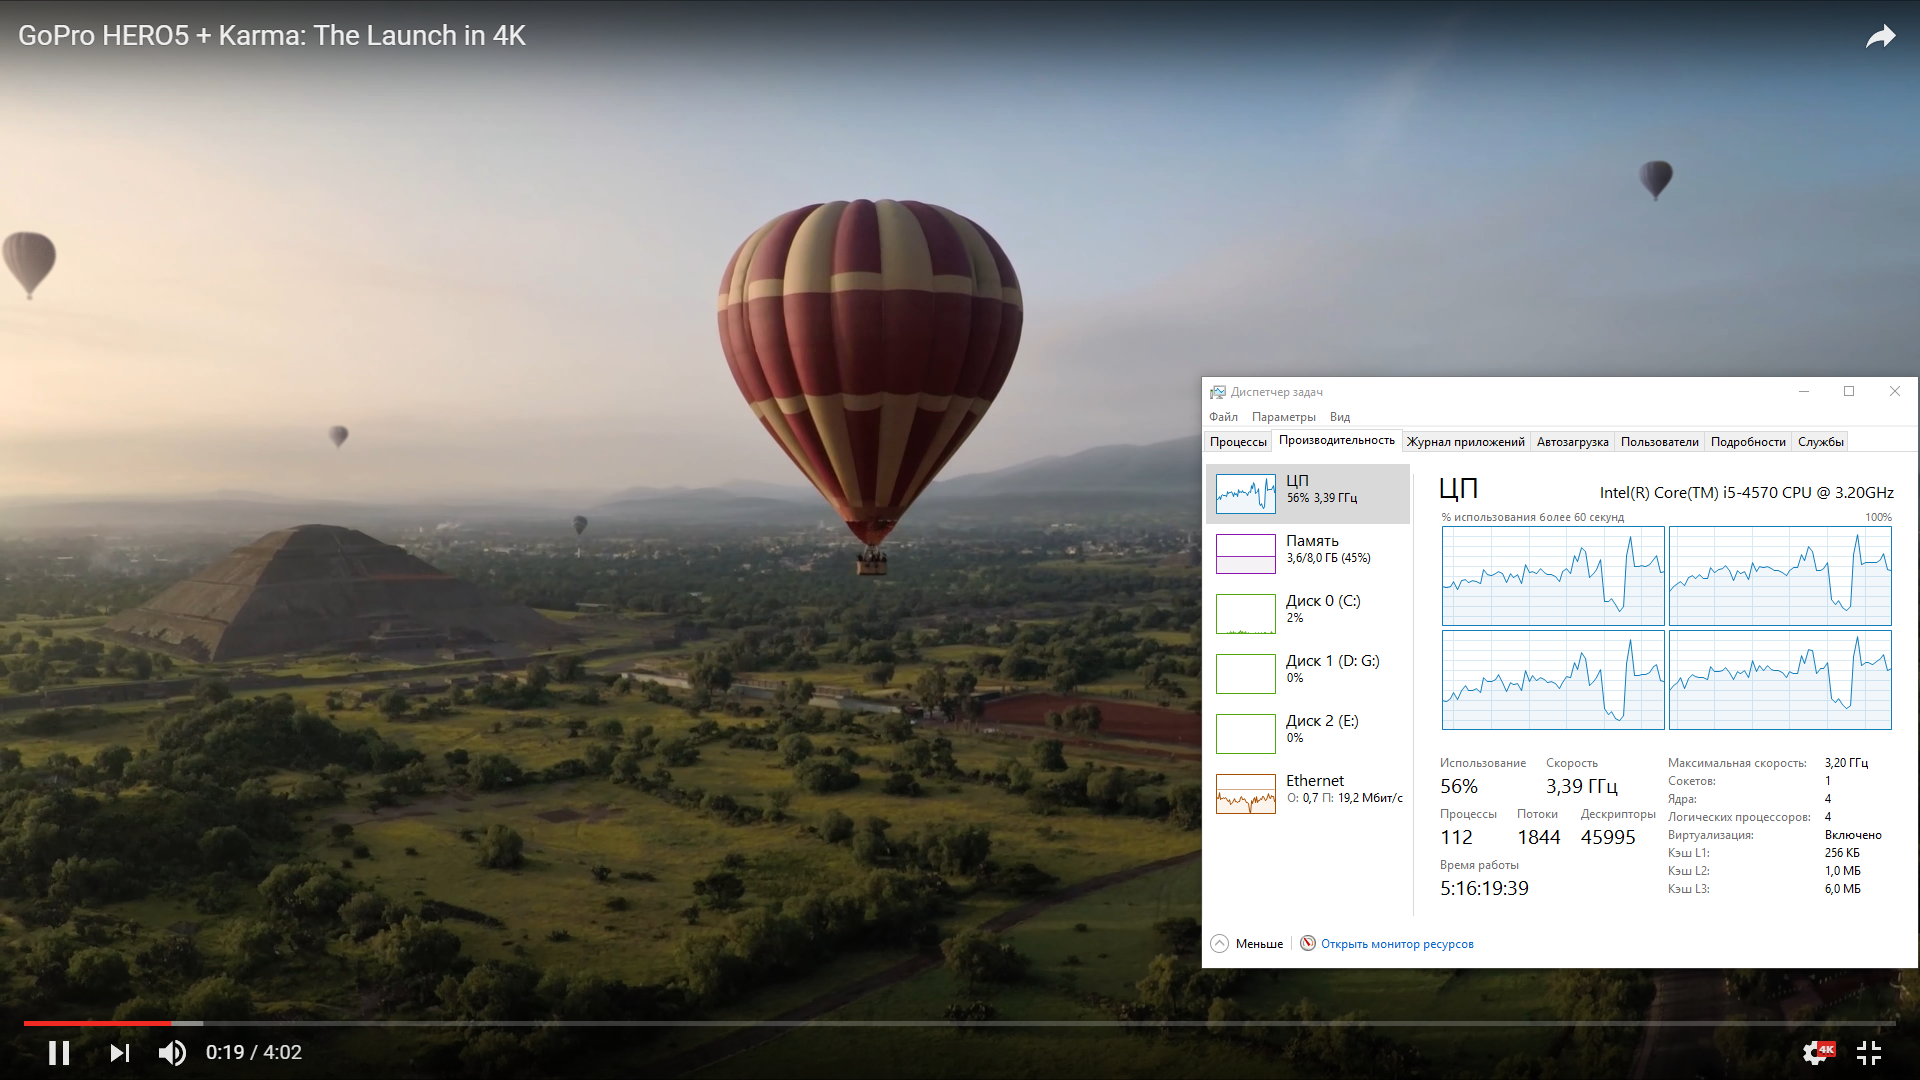Viewport: 1920px width, 1080px height.
Task: Select Диск 0 (C:) item
Action: click(1308, 613)
